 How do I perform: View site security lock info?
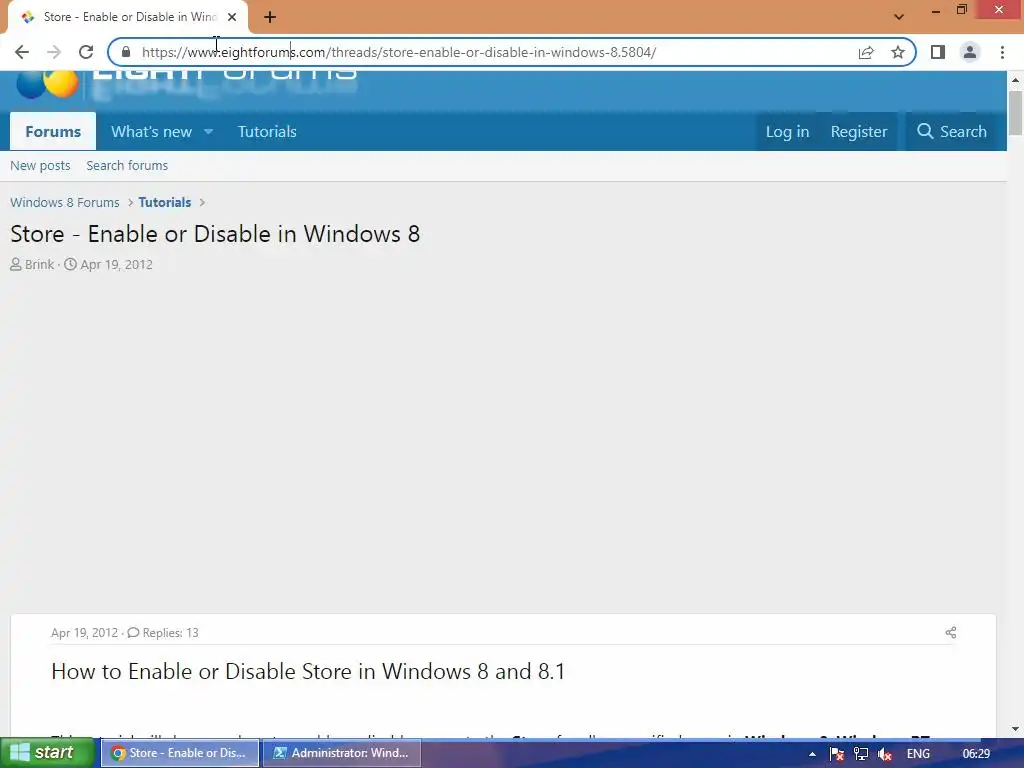[x=126, y=52]
